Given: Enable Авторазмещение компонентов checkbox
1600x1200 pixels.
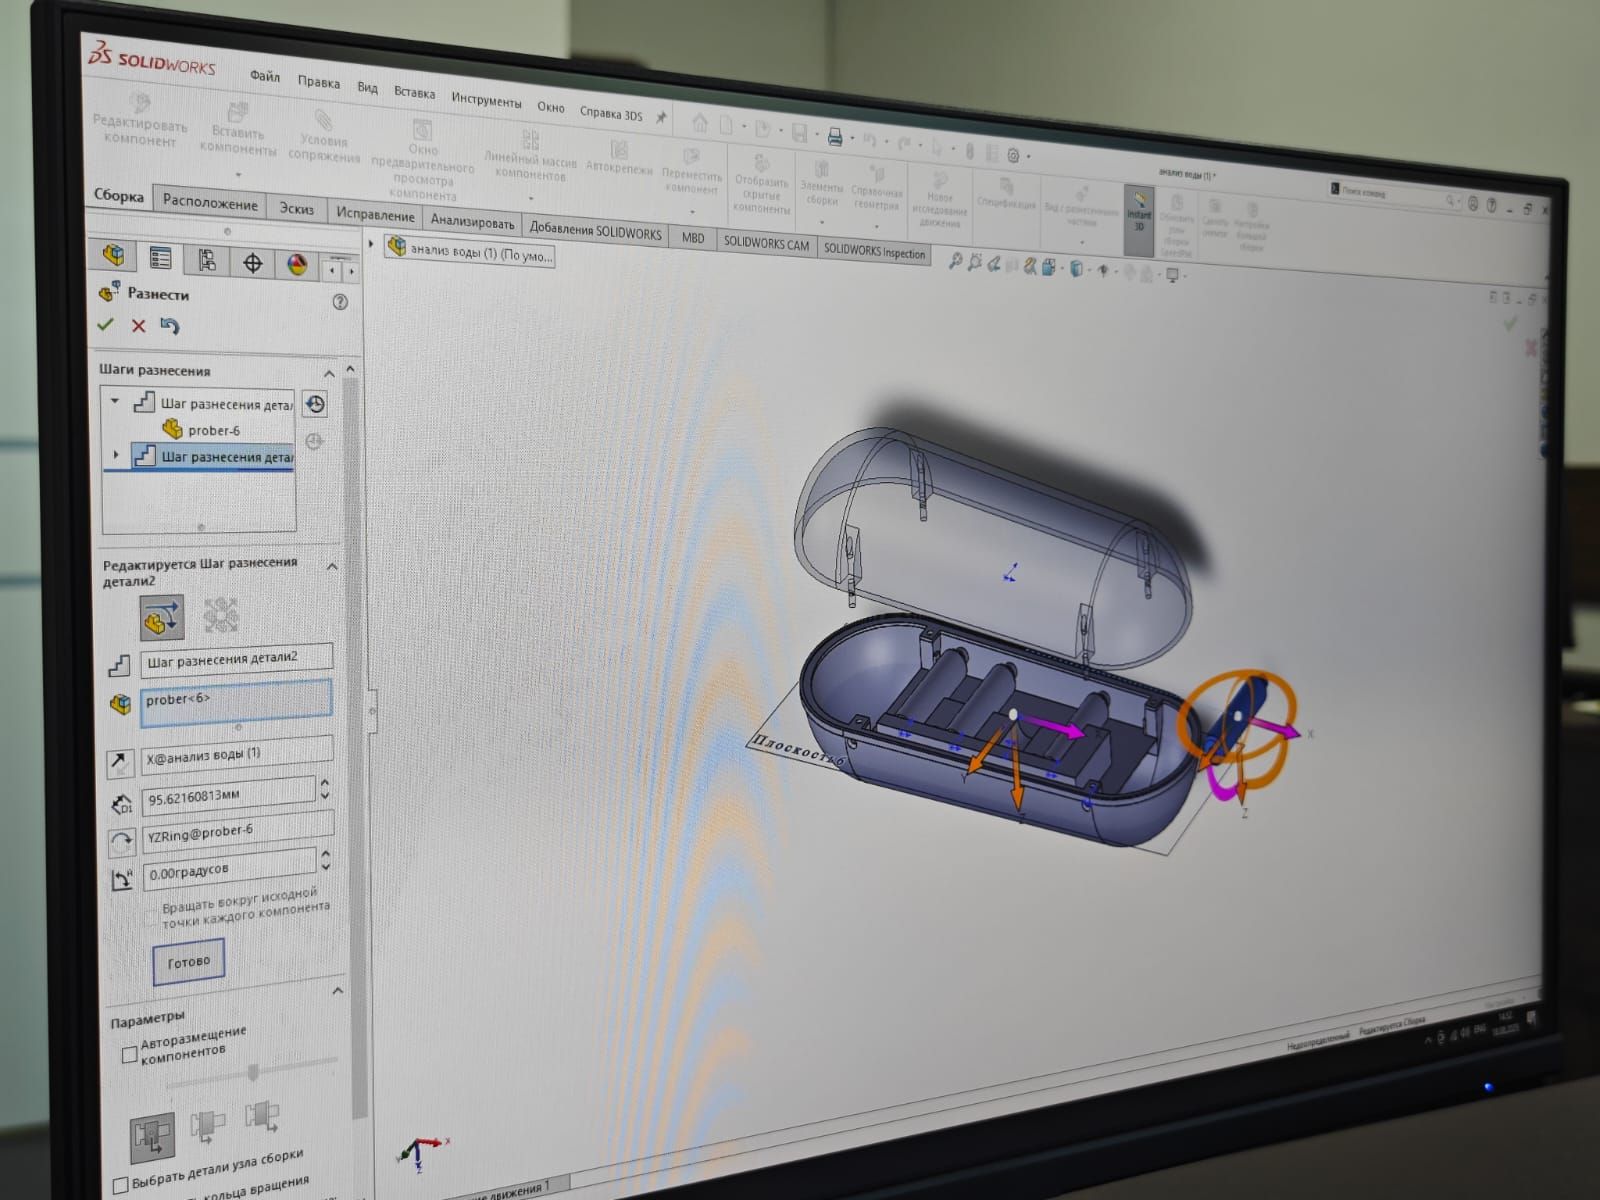Looking at the screenshot, I should tap(128, 1054).
